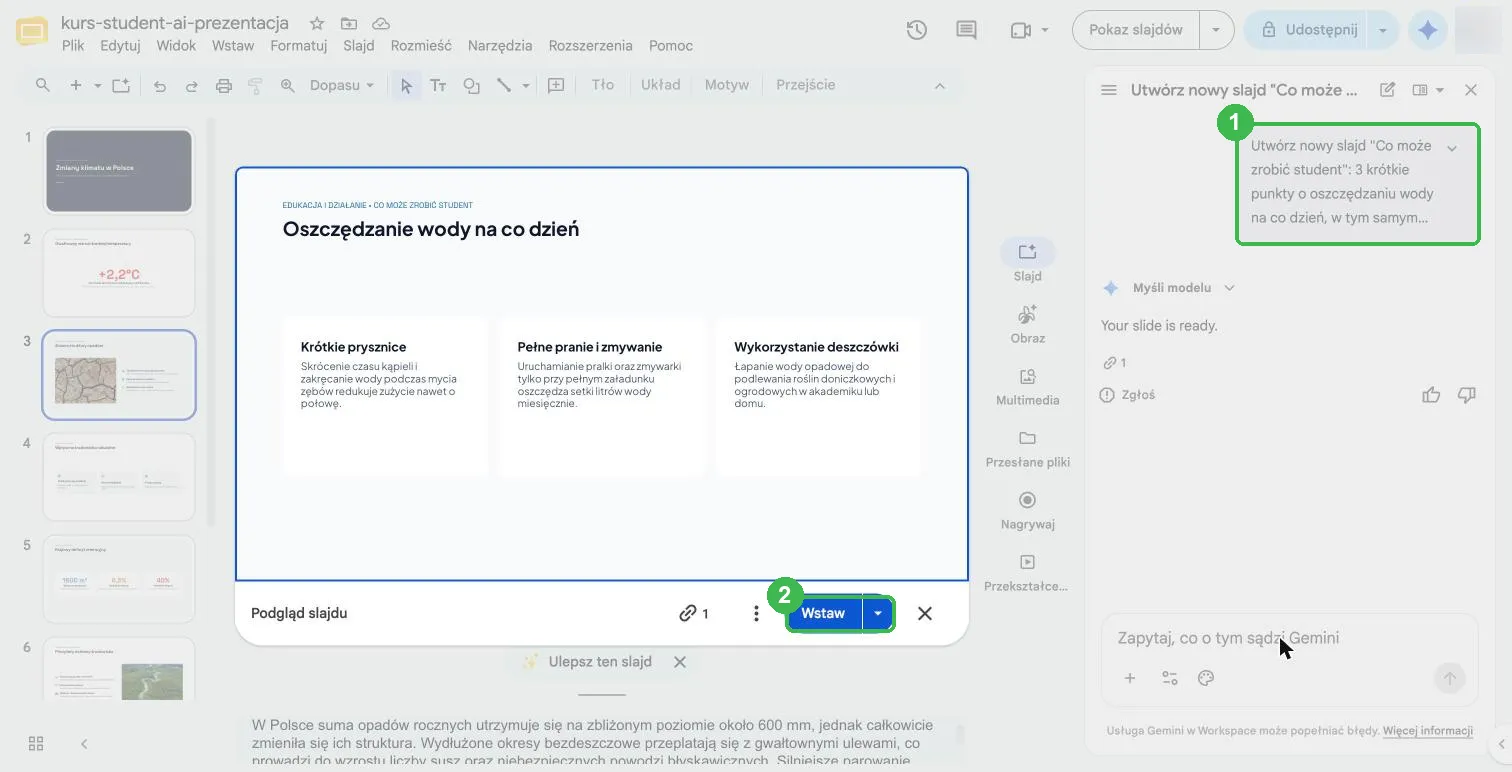Open the Dopasuj zoom dropdown
Viewport: 1512px width, 772px height.
point(341,85)
